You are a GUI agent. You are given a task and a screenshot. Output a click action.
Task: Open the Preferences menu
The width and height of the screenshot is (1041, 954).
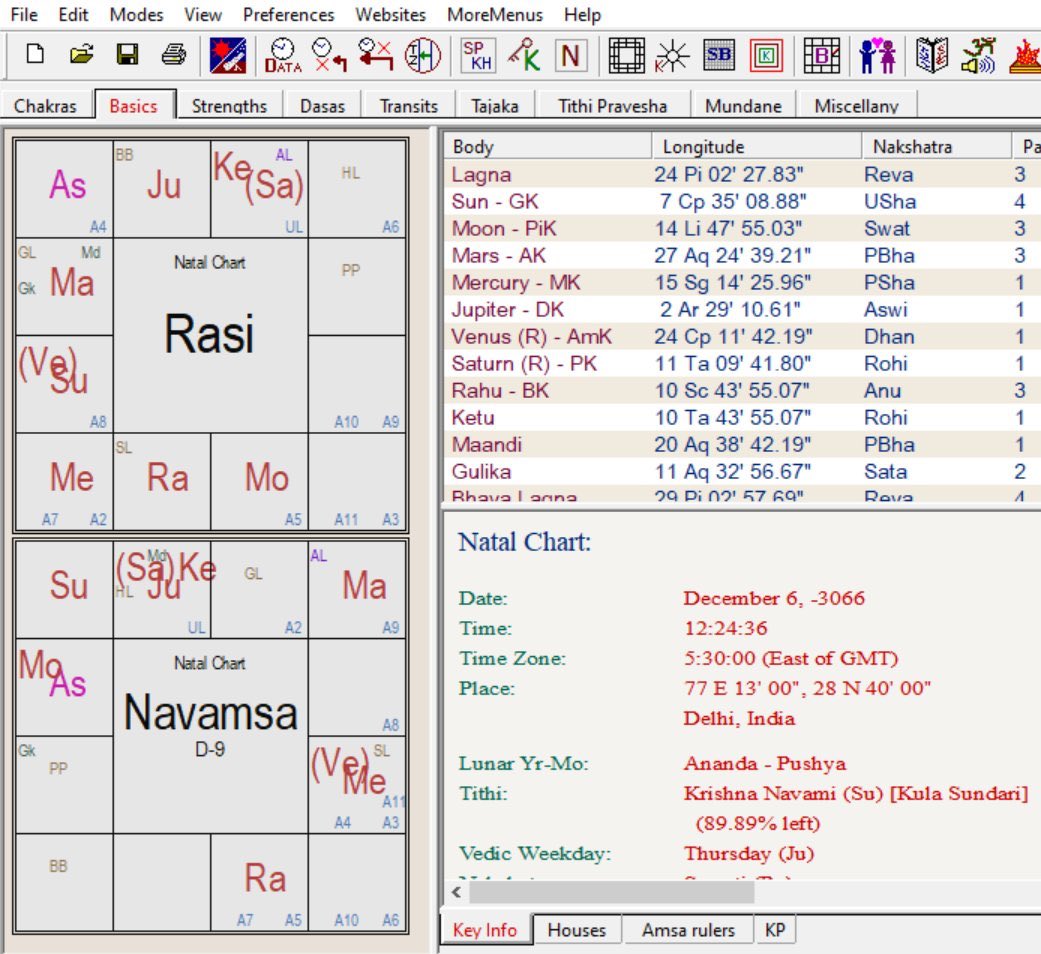click(288, 15)
